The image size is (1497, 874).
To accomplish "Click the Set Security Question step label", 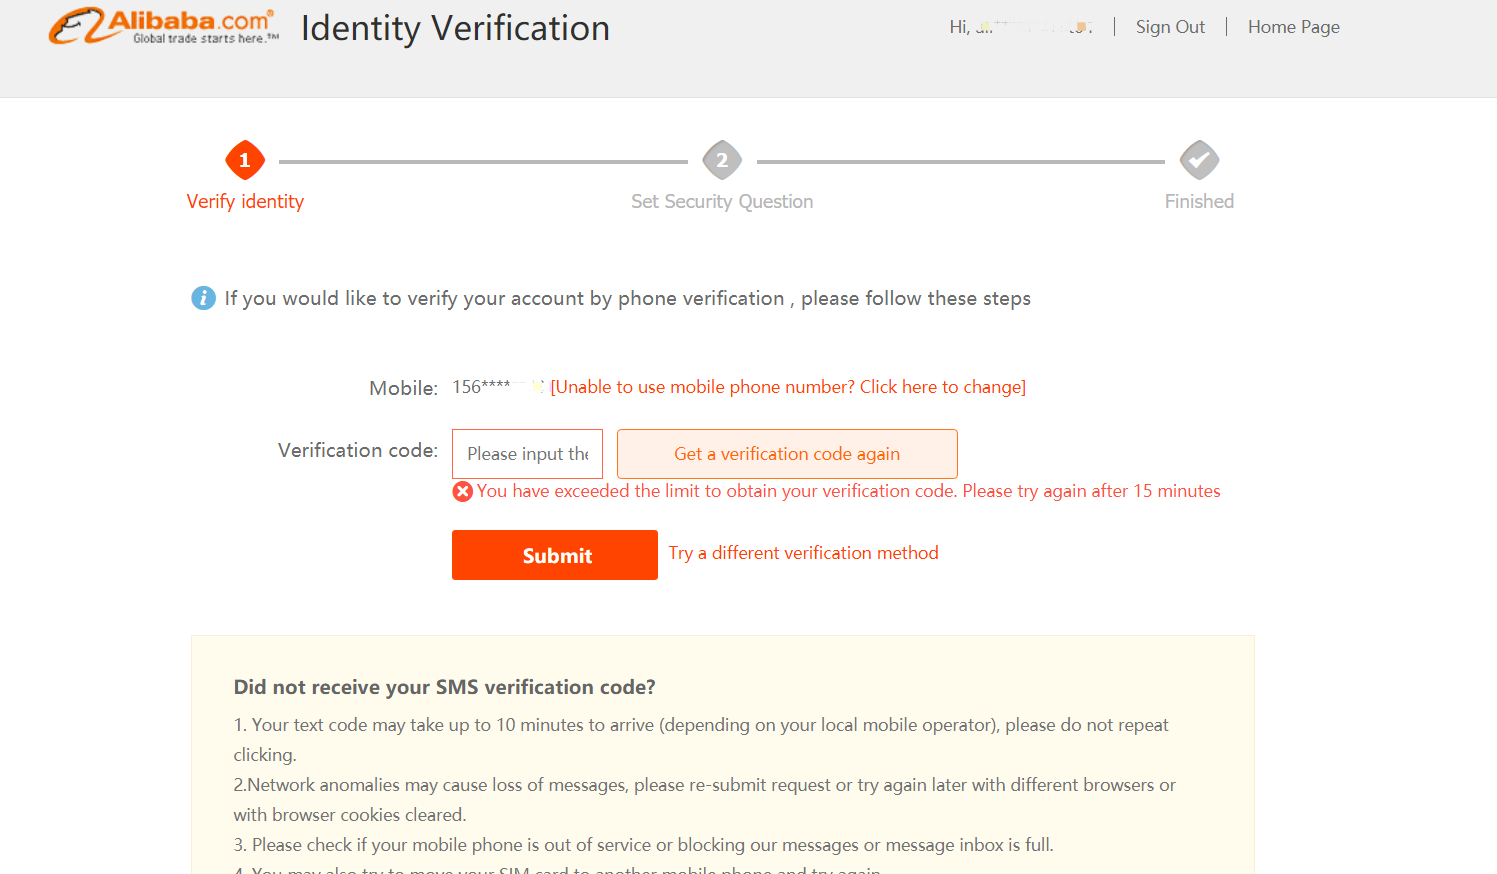I will 722,201.
